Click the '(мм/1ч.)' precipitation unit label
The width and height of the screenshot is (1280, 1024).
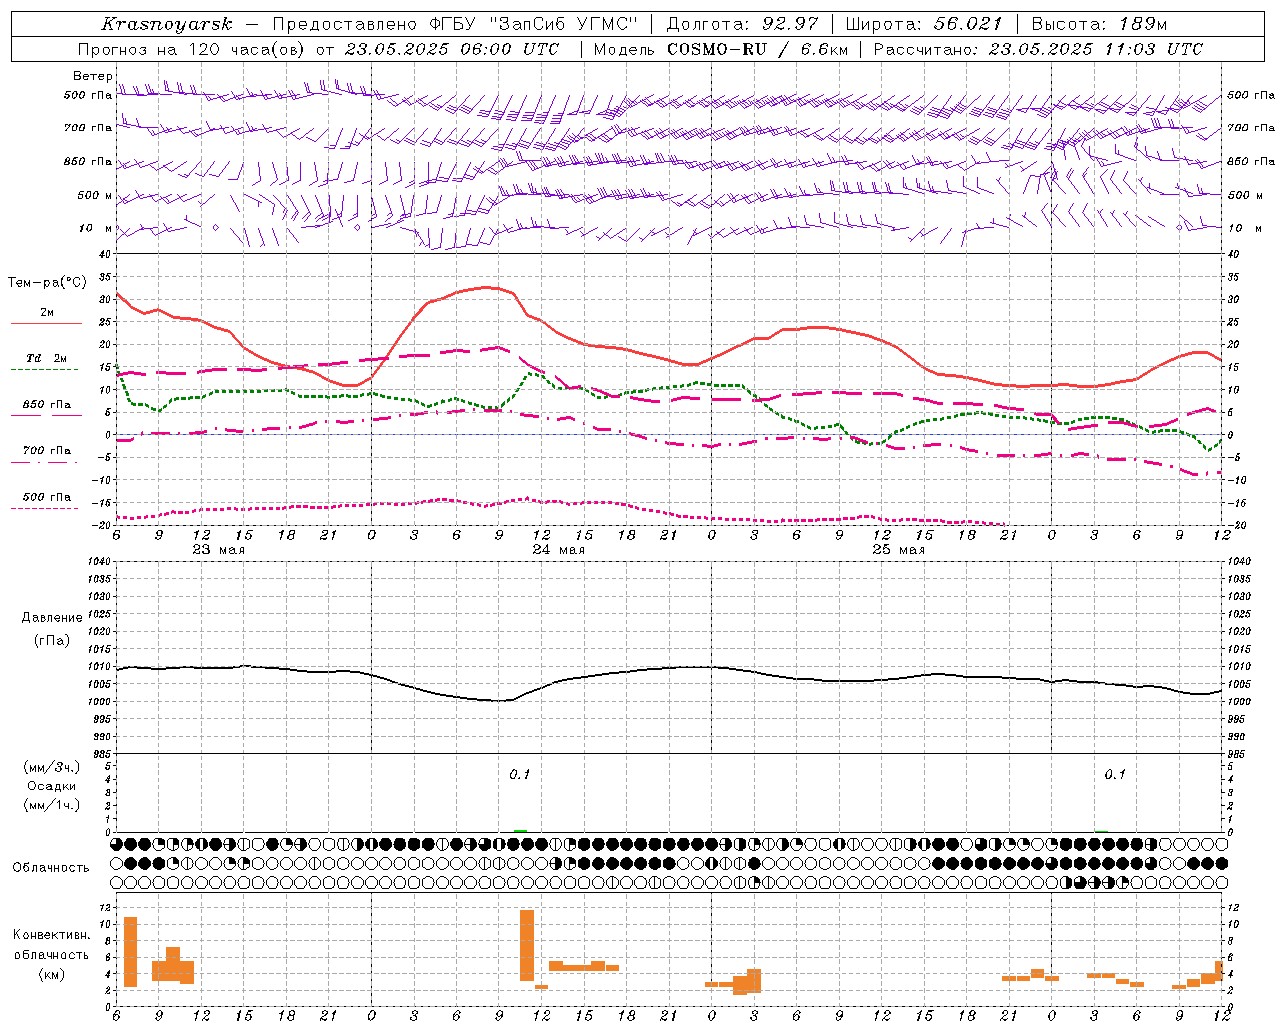click(52, 805)
